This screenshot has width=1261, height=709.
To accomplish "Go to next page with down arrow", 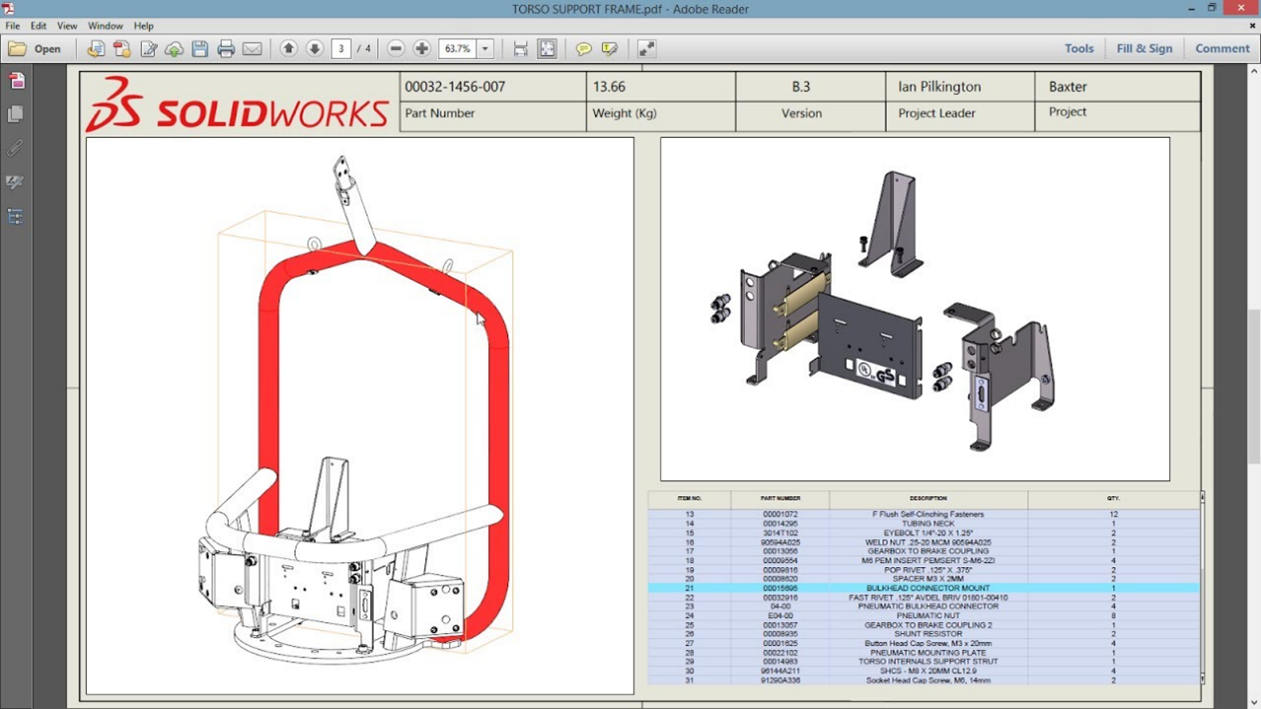I will tap(315, 49).
